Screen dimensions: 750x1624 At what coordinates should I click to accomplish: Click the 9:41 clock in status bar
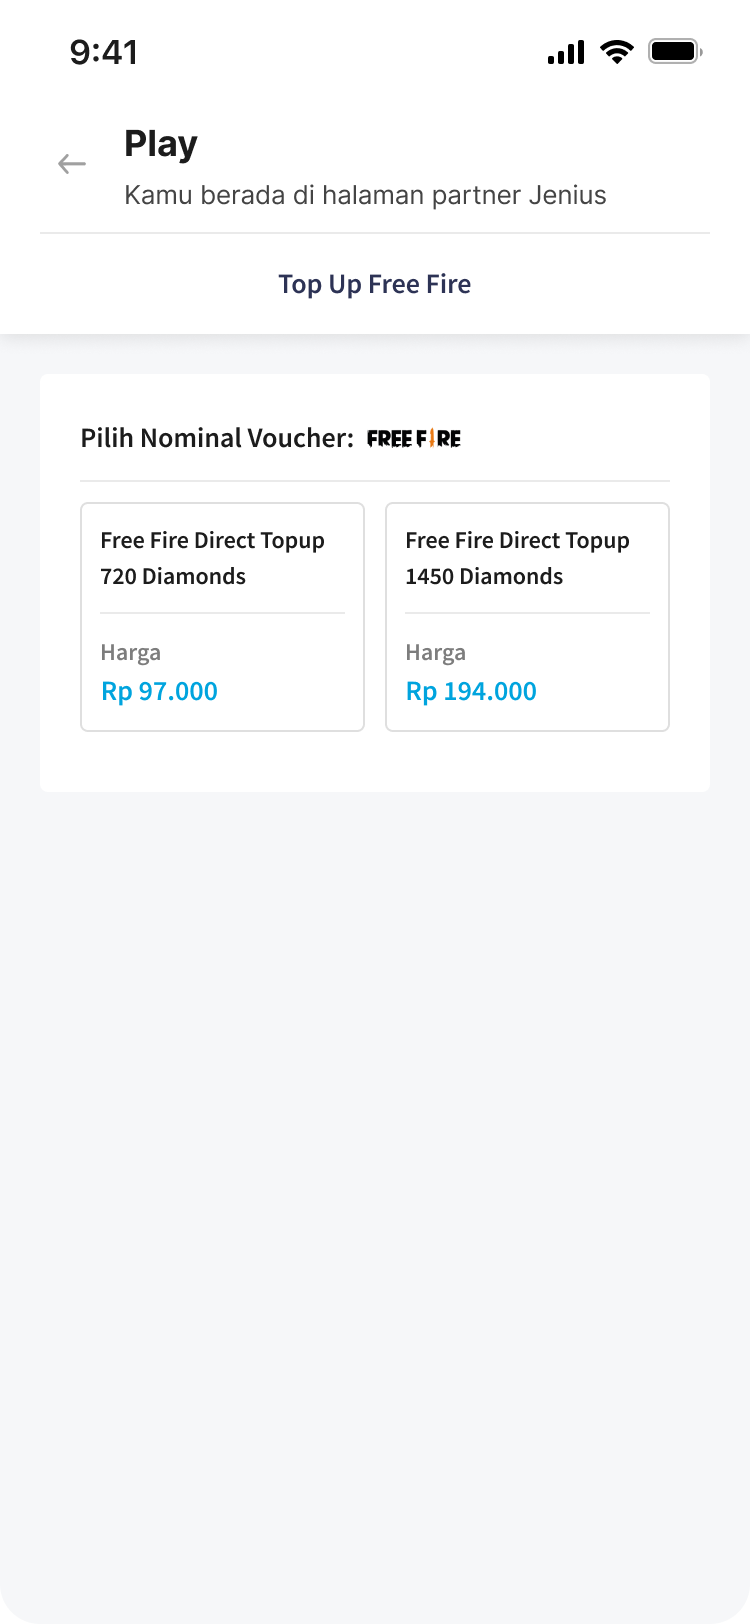[x=104, y=52]
